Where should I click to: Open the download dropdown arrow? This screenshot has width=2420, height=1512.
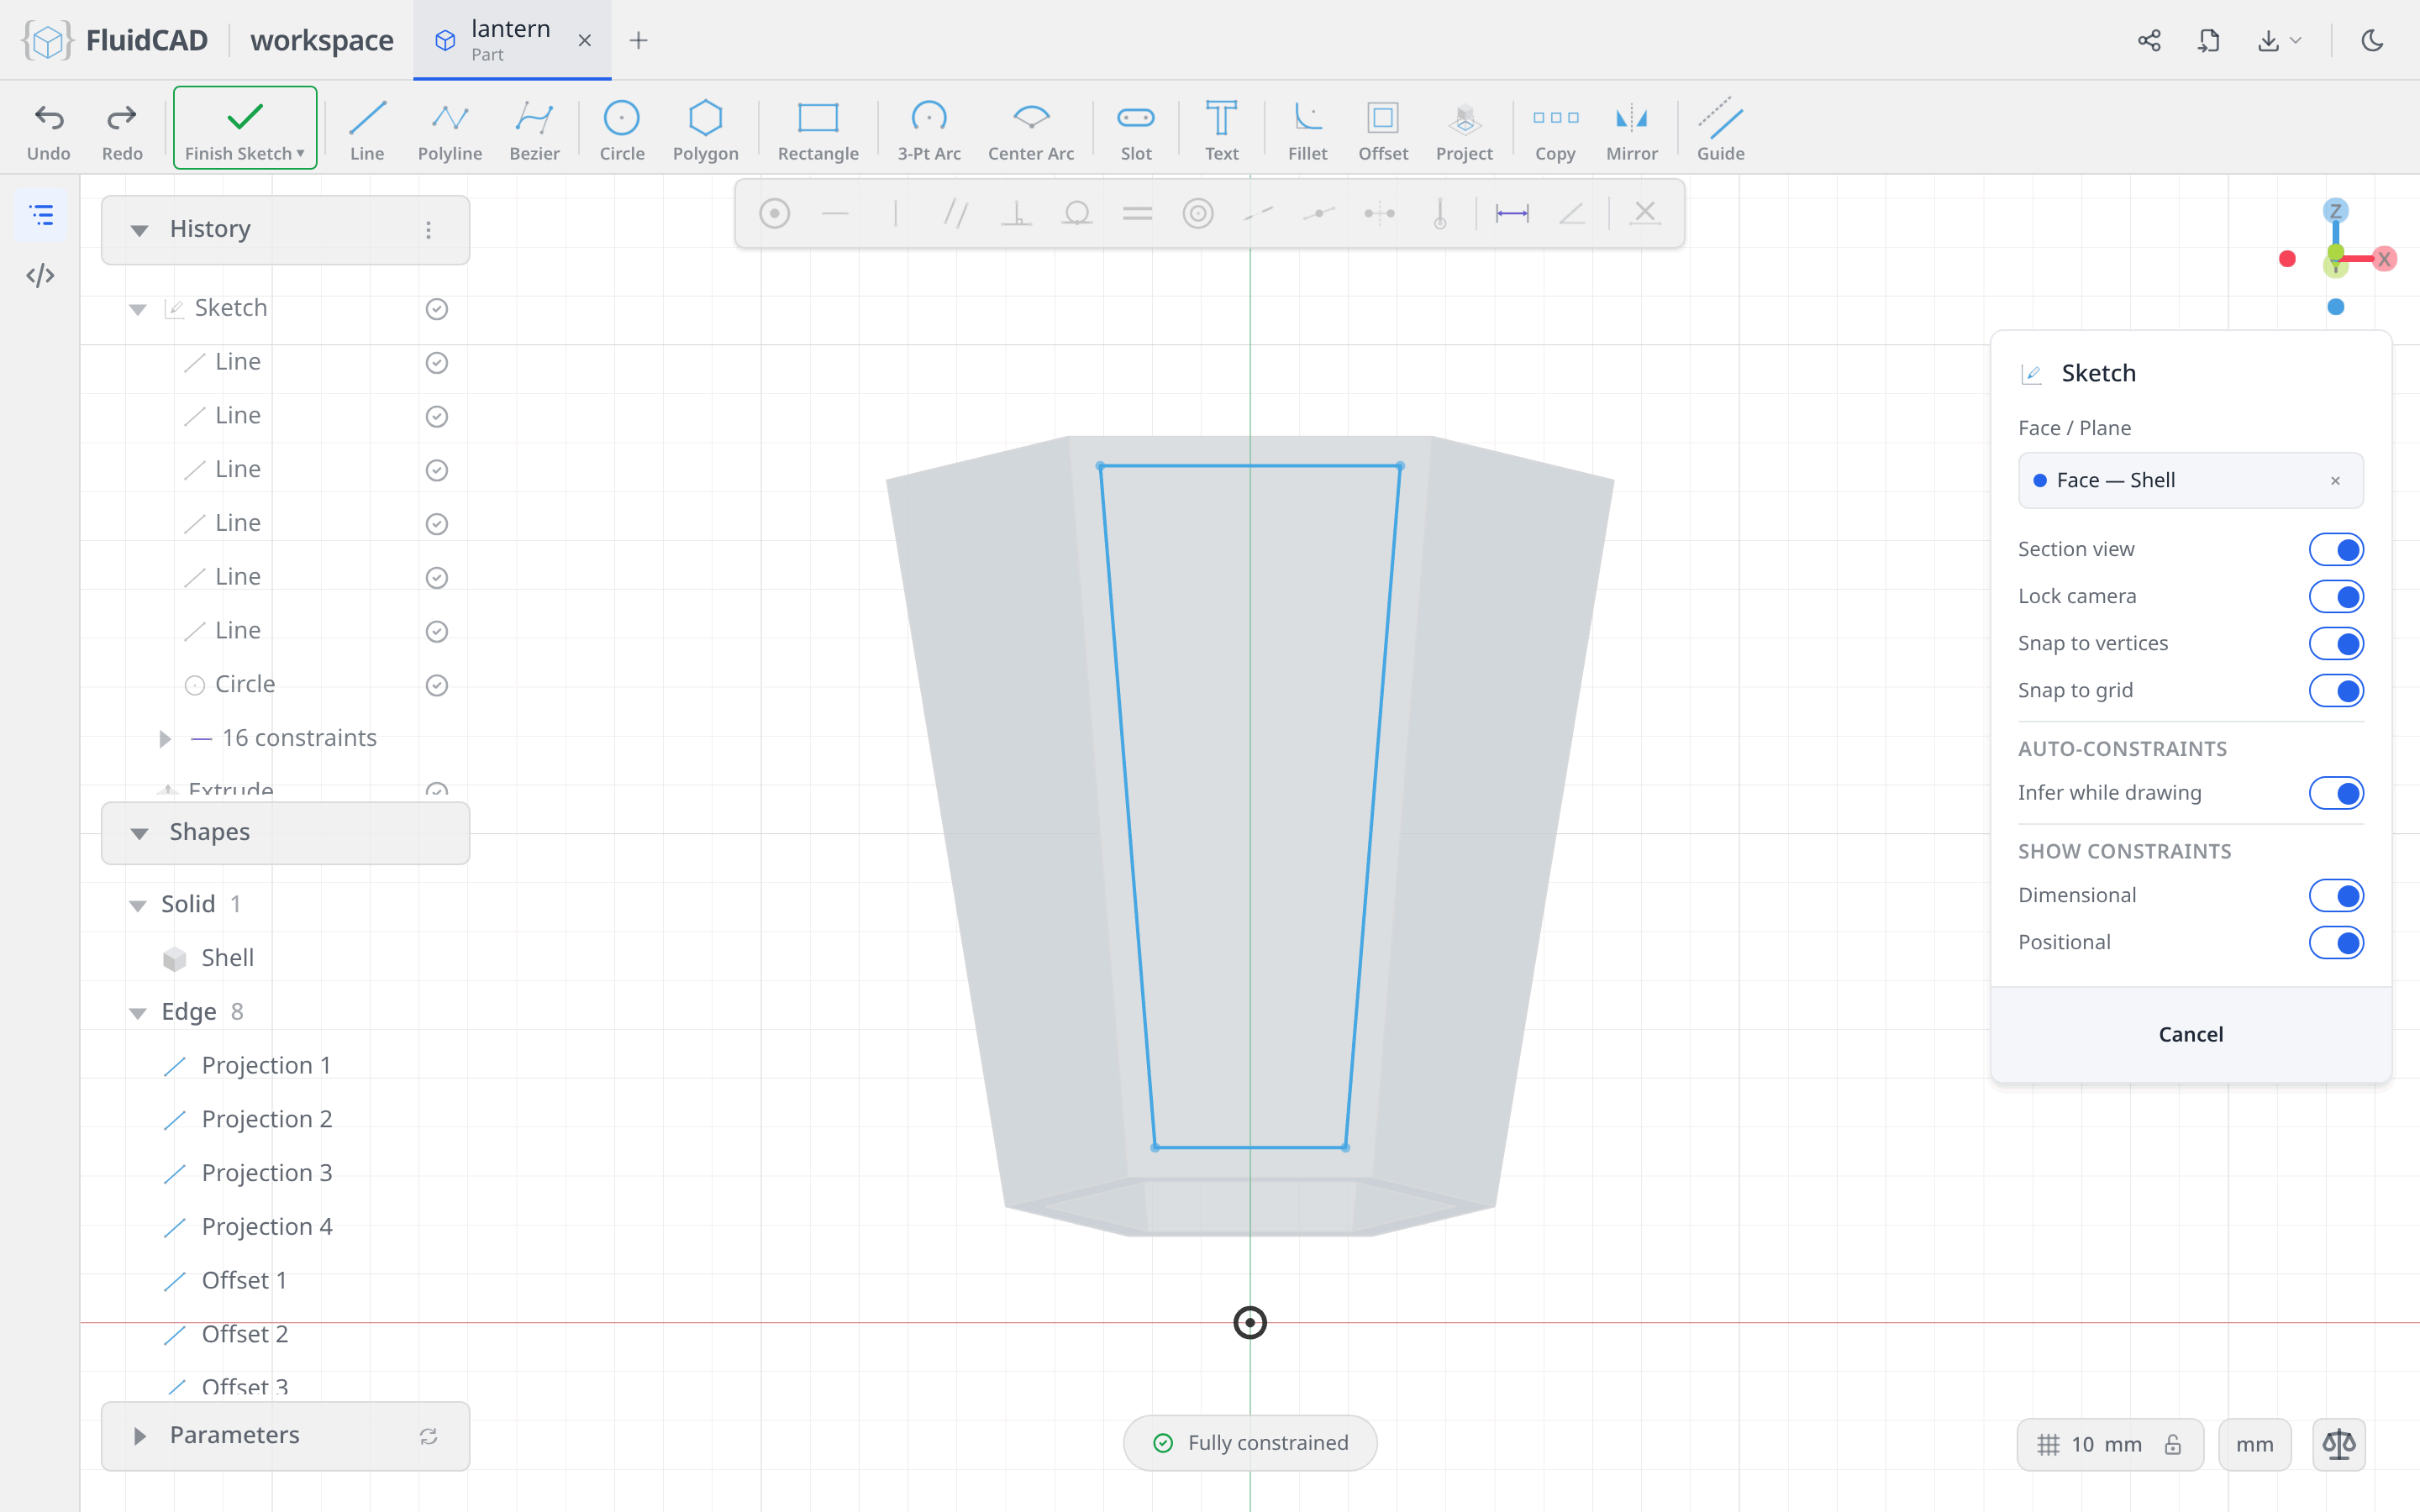2296,40
